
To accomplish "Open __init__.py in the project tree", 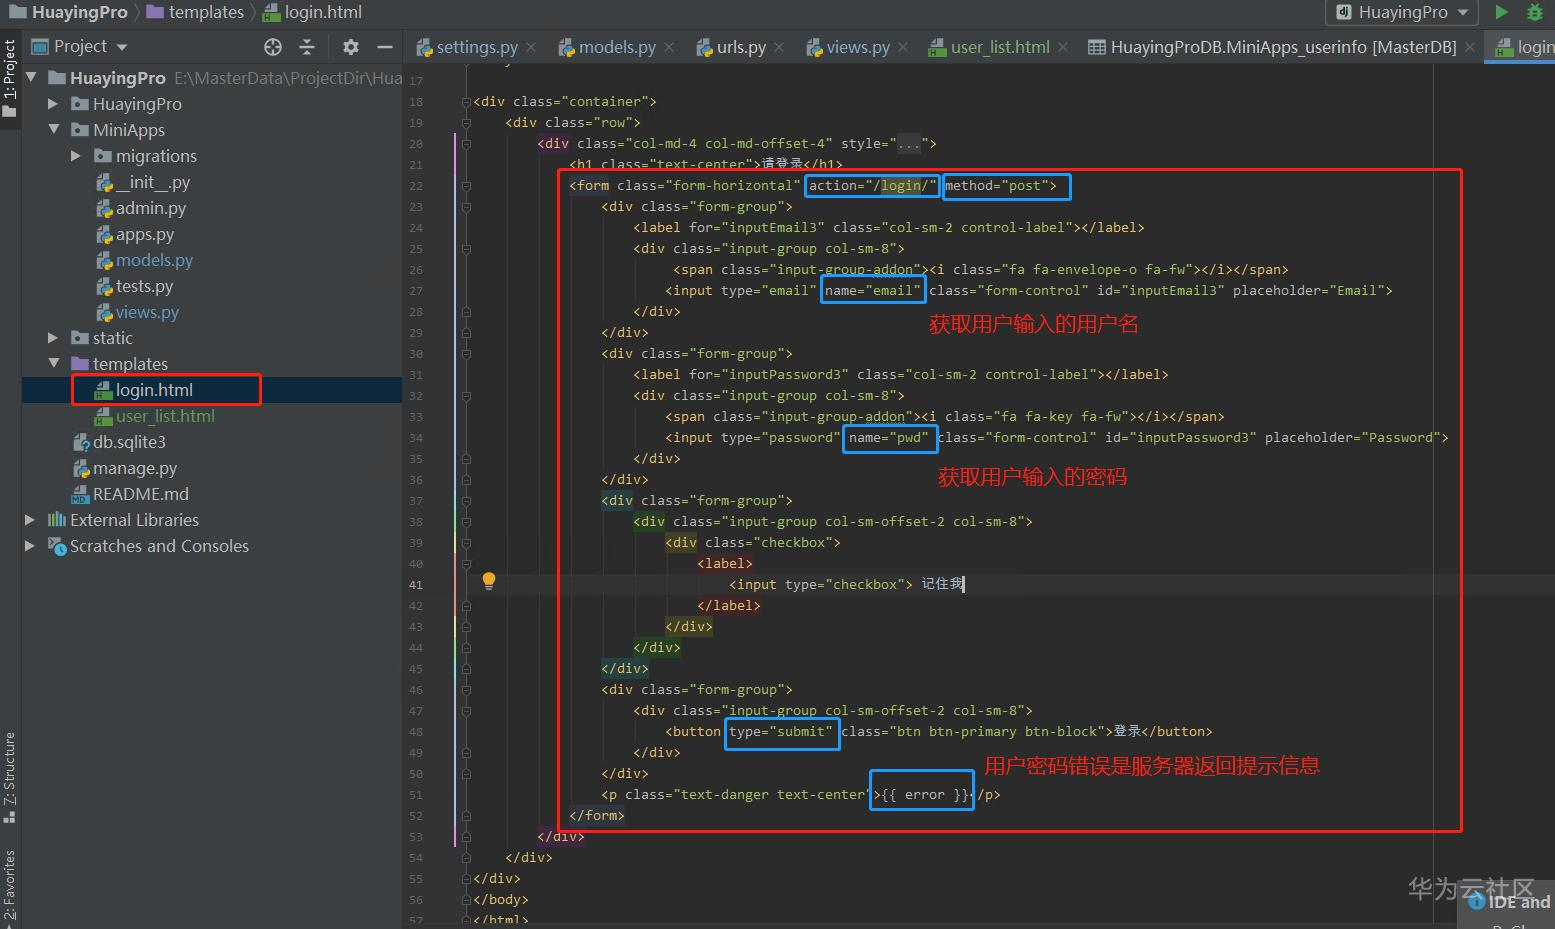I will 152,182.
